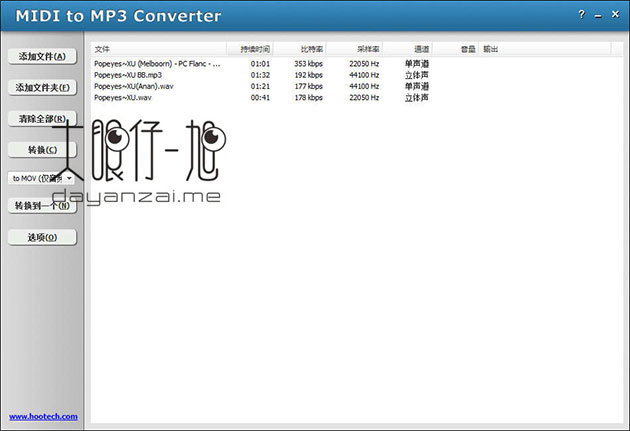
Task: Click 44100 Hz in the Anan.wav row
Action: click(x=364, y=86)
